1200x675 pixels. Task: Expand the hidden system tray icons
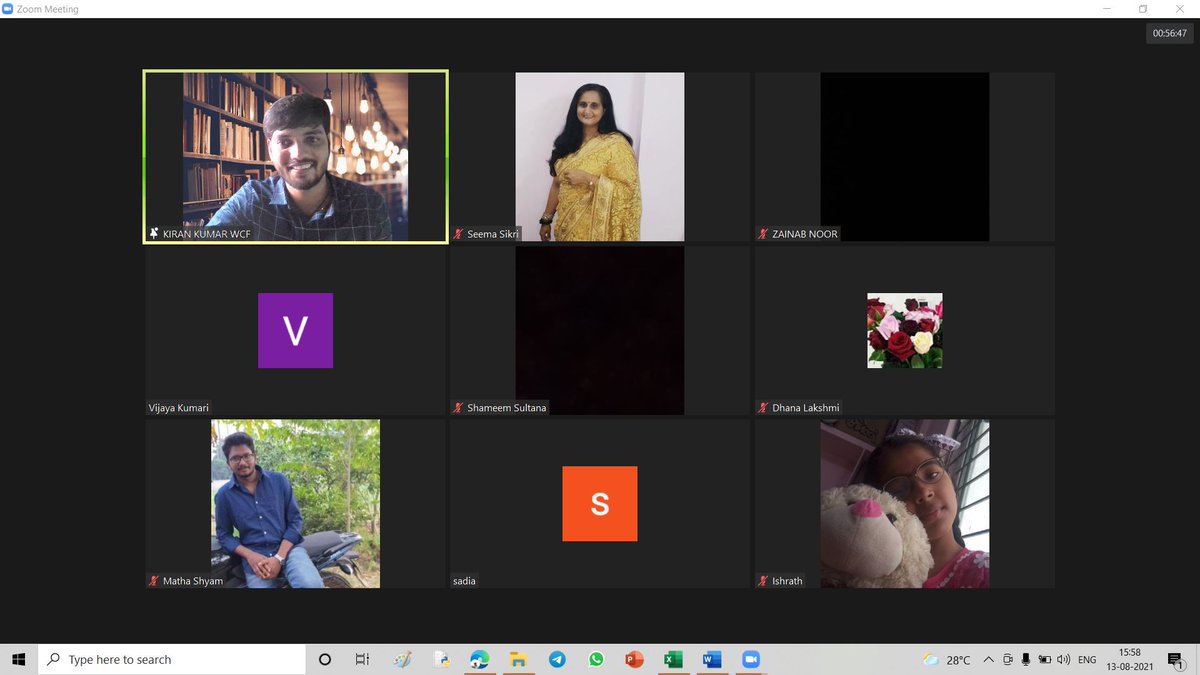pyautogui.click(x=989, y=659)
